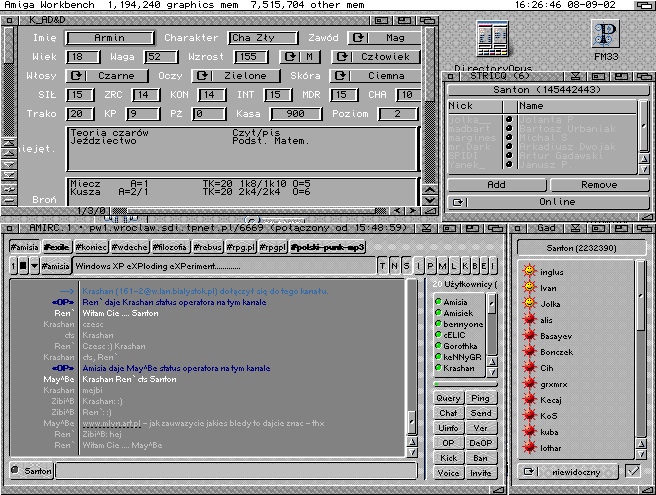Viewport: 656px width, 495px height.
Task: Click the Query button in AmIRC
Action: 448,398
